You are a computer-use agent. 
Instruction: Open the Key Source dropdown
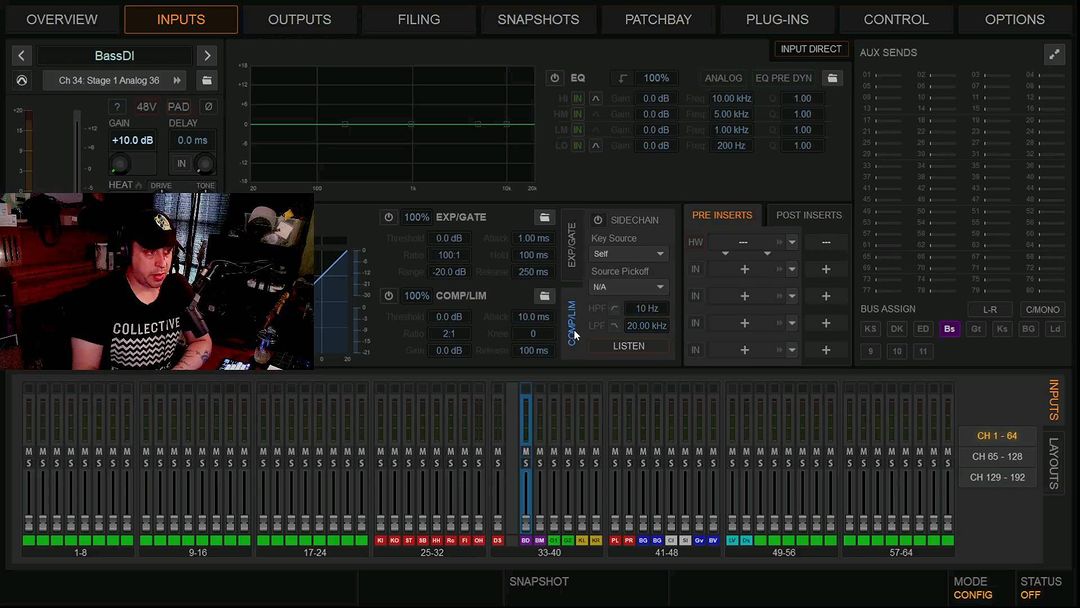click(x=628, y=254)
